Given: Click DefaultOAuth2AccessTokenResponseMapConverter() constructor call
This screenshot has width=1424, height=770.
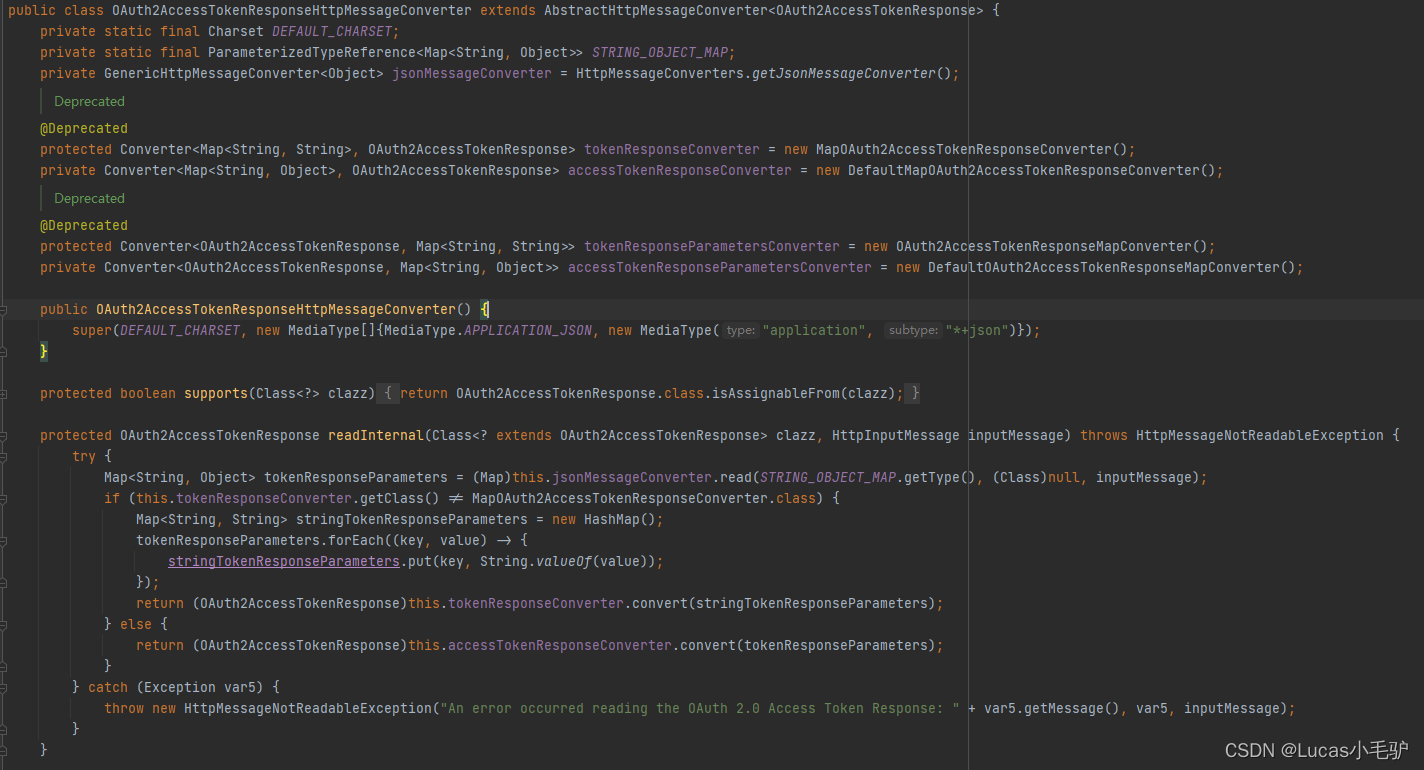Looking at the screenshot, I should (1111, 268).
